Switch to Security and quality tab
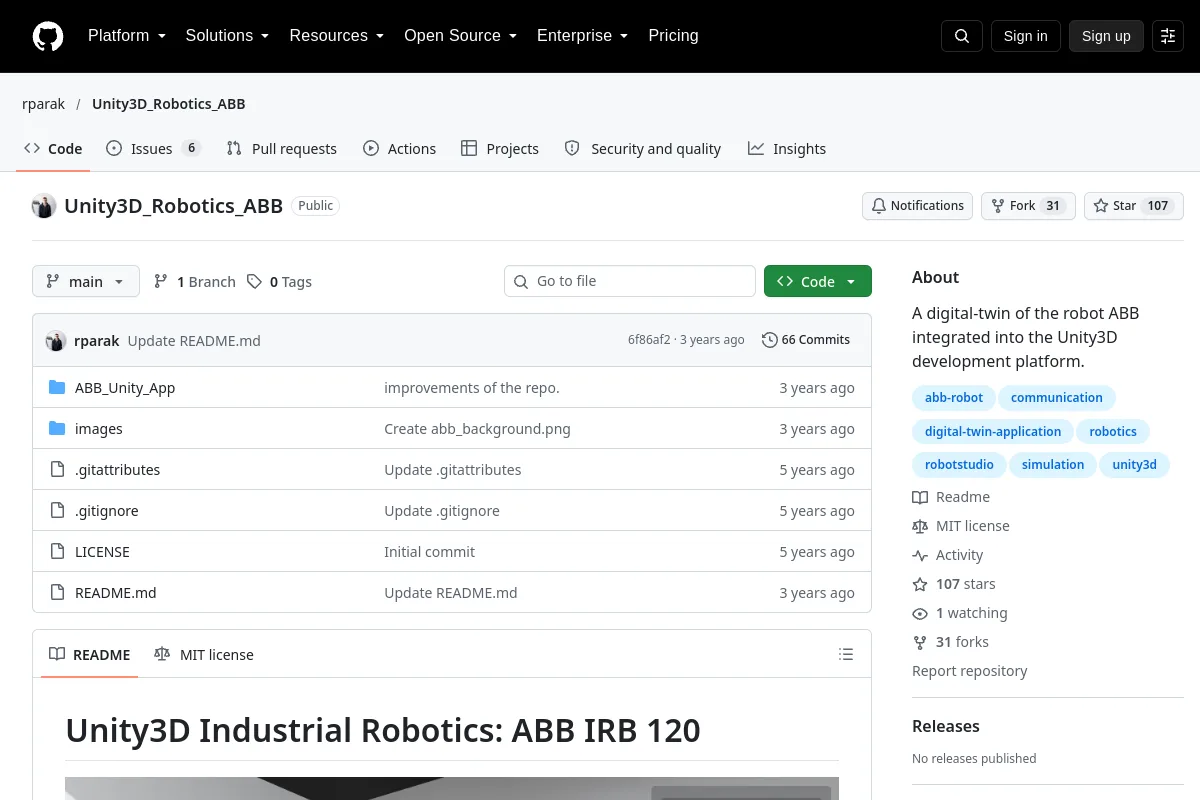 tap(643, 149)
